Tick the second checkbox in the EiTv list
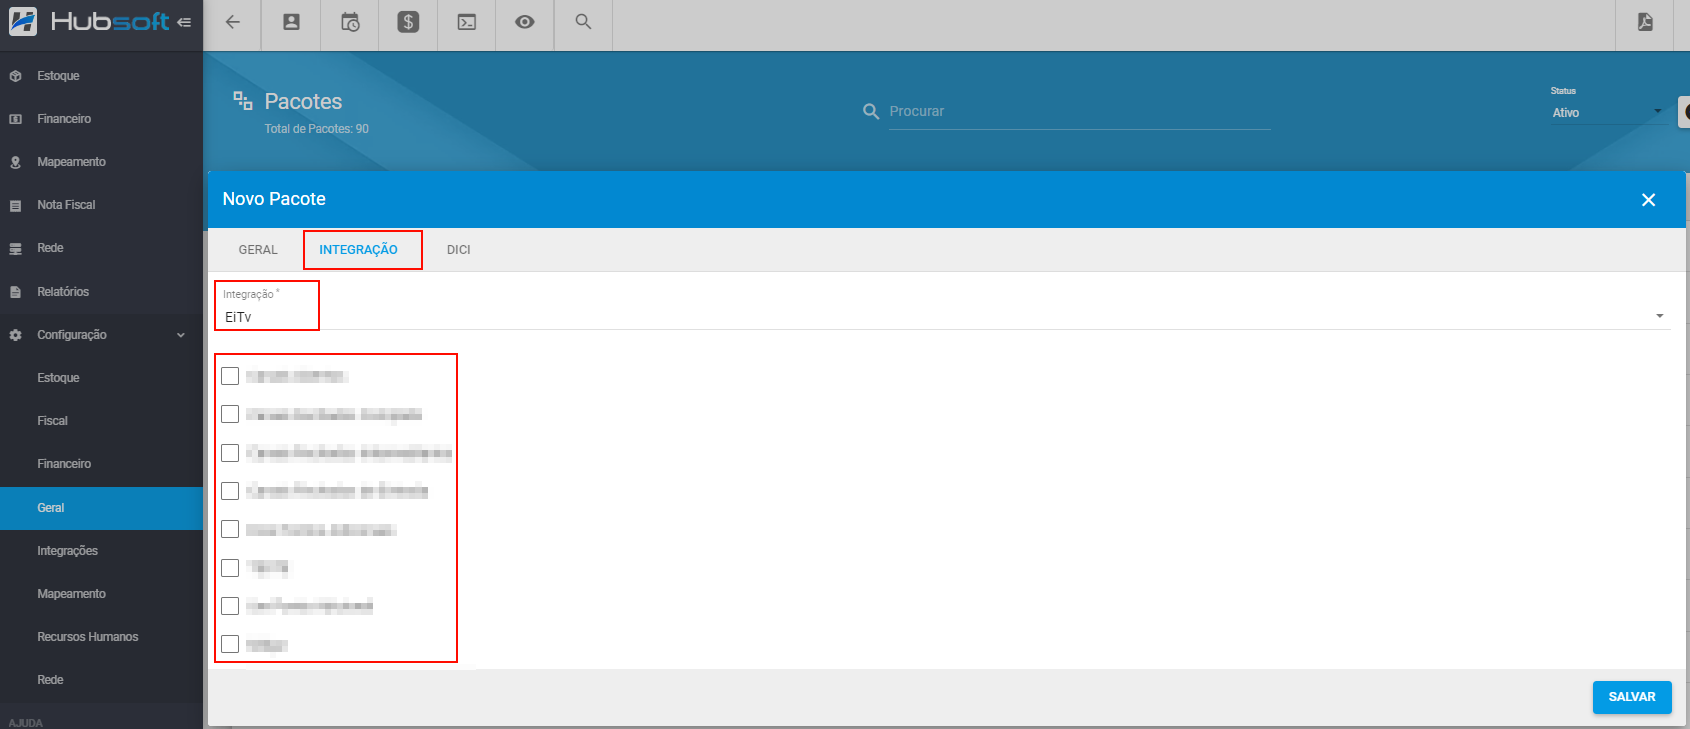Screen dimensions: 1690x729 coord(230,414)
